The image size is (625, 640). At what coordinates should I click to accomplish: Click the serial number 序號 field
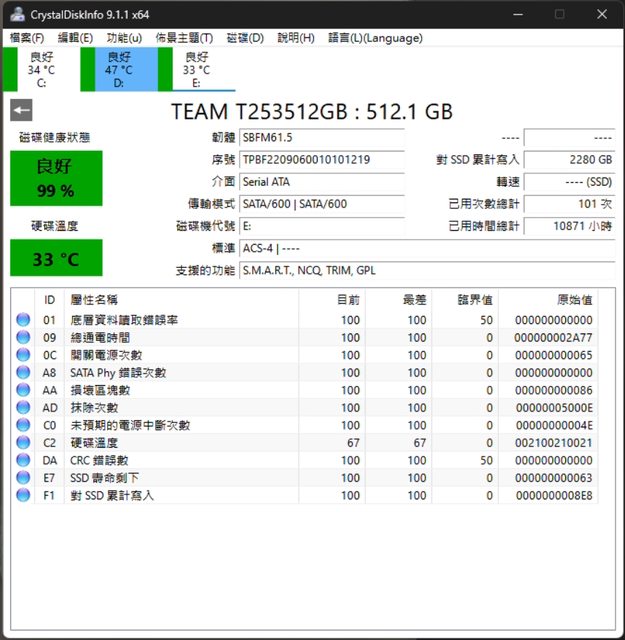point(322,160)
